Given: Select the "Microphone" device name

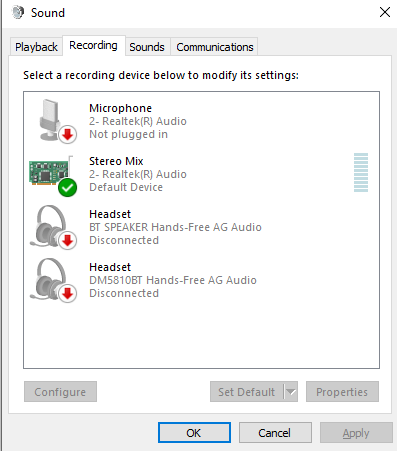Looking at the screenshot, I should coord(120,108).
